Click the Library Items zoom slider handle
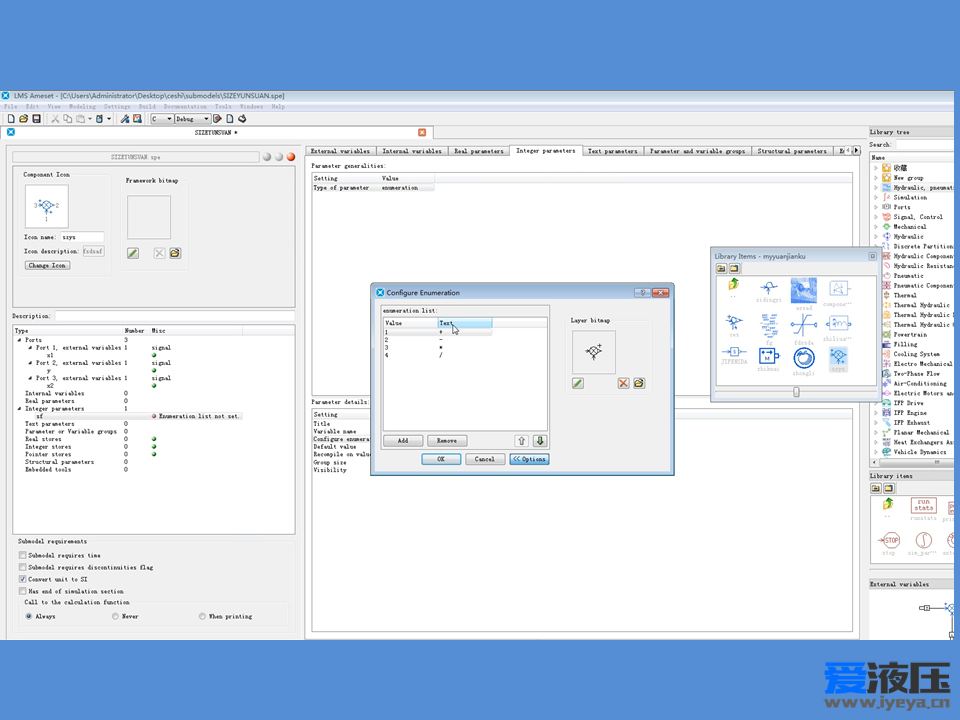960x720 pixels. coord(796,392)
